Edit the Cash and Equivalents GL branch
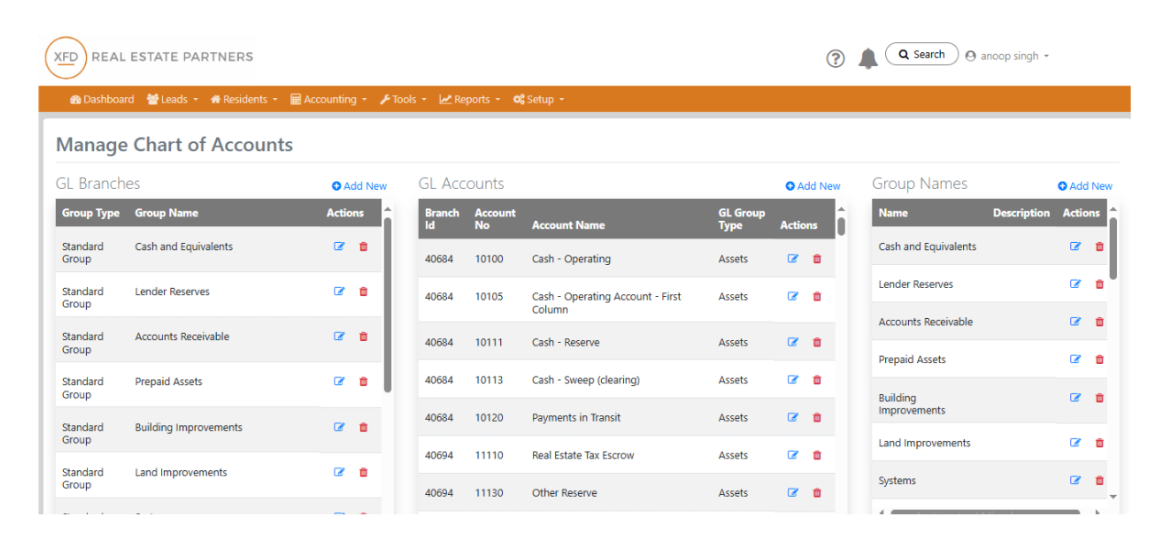 [339, 247]
